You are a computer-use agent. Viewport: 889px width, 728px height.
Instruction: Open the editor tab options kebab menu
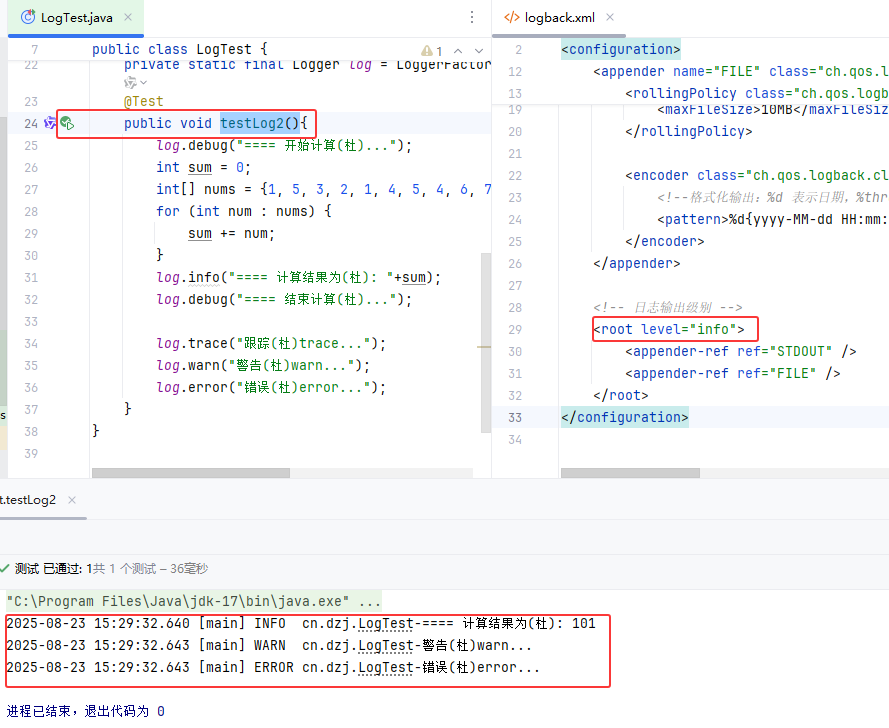point(472,17)
